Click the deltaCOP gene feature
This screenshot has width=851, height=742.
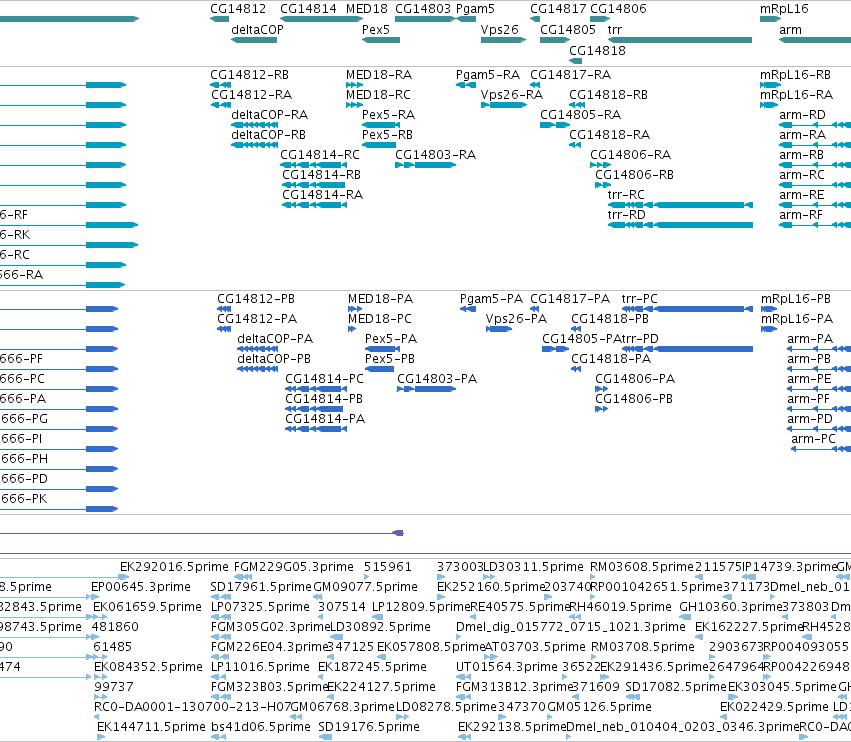(x=254, y=40)
